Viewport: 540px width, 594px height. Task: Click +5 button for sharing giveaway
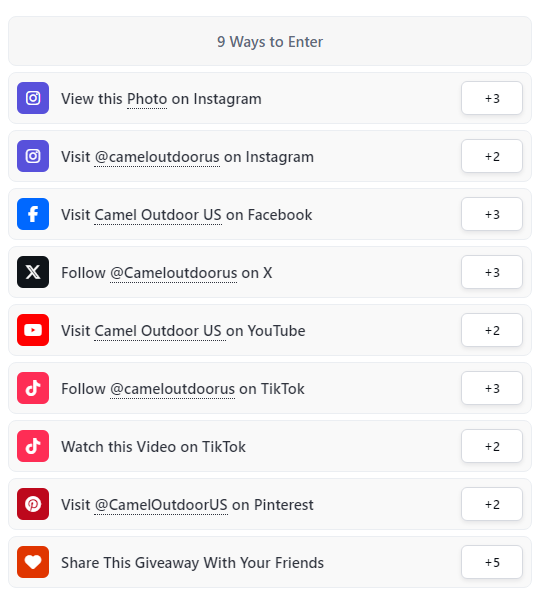(x=492, y=562)
